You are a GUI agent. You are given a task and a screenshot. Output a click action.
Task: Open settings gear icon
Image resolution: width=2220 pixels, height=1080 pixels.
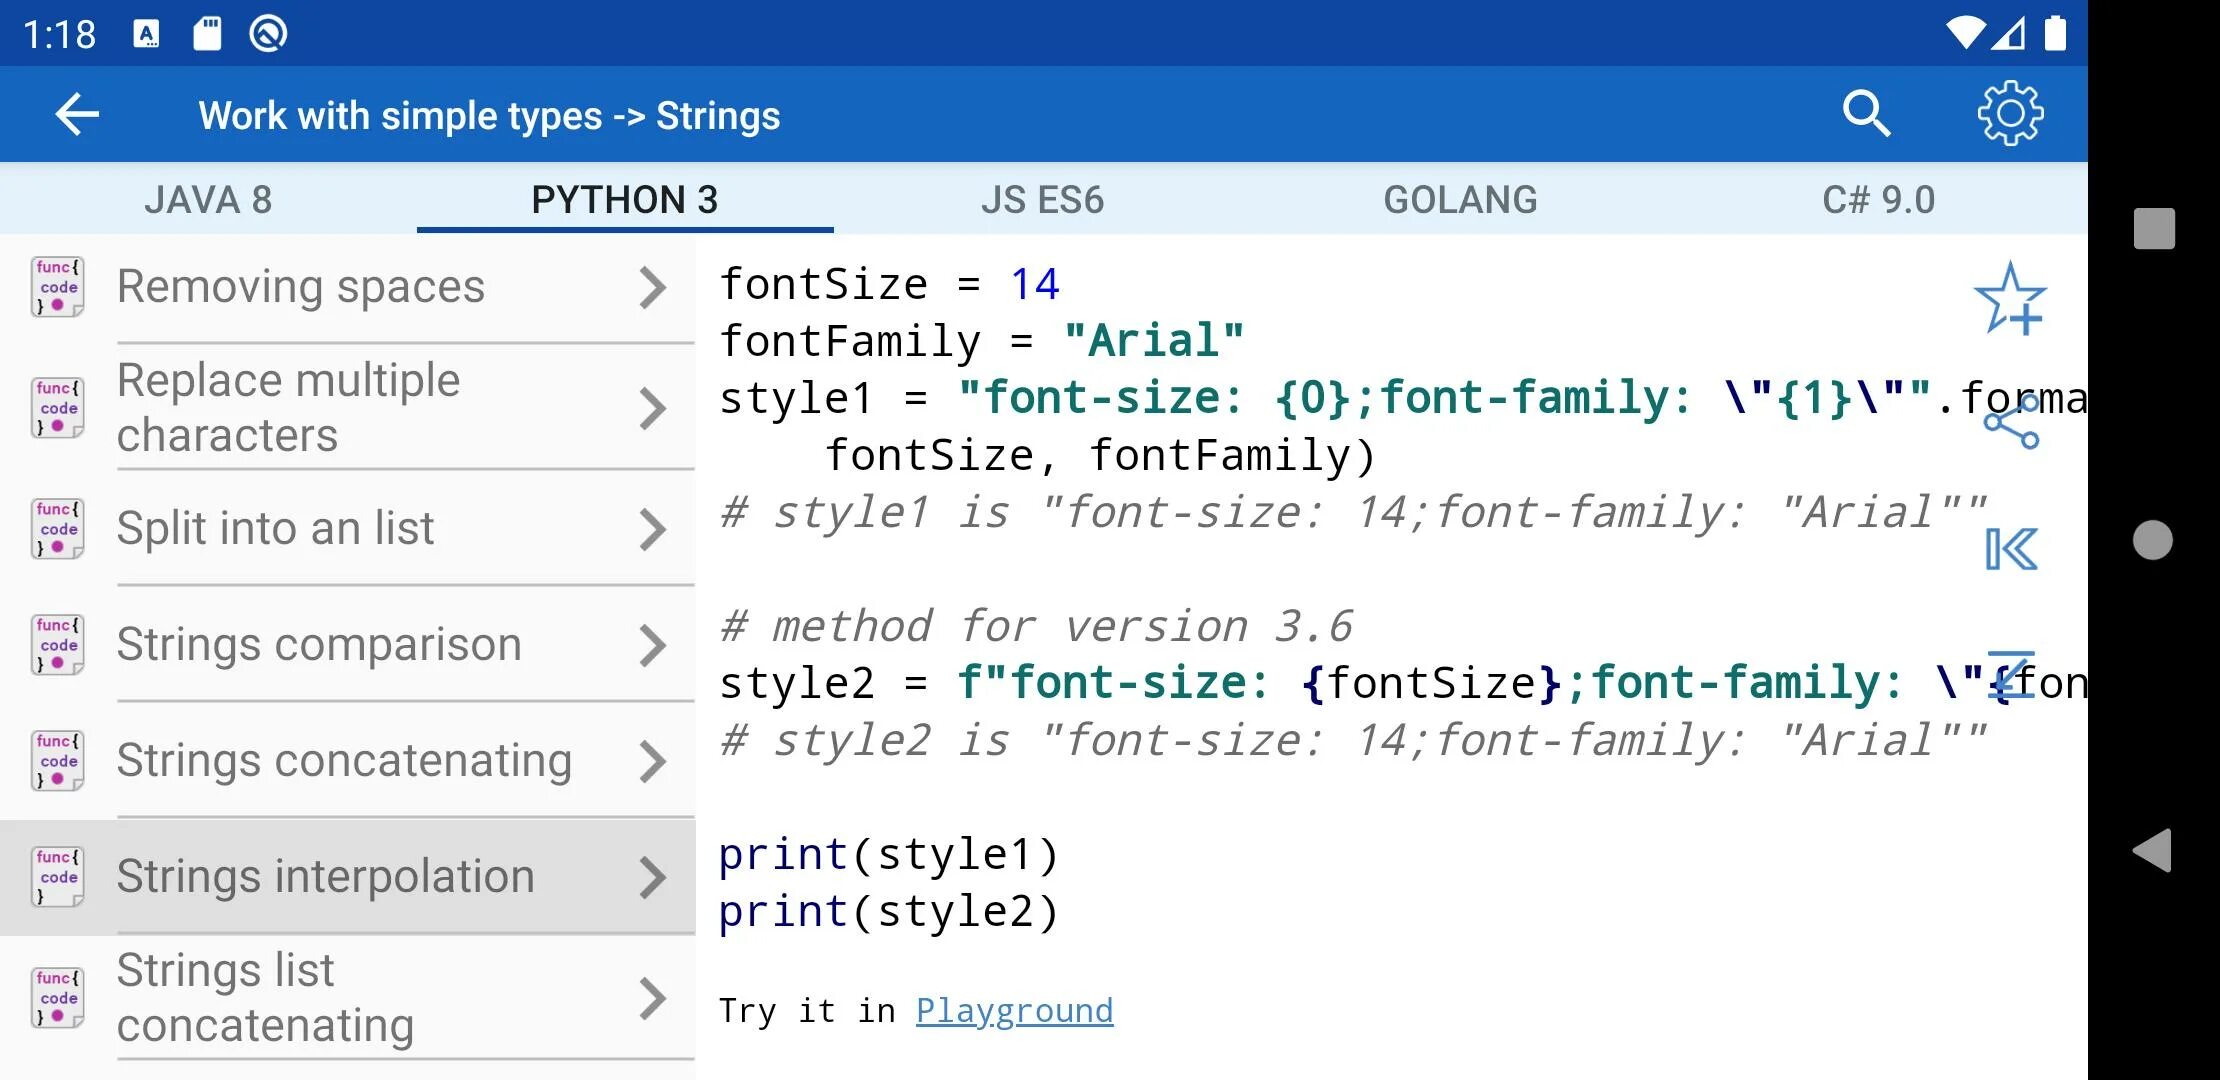pyautogui.click(x=2010, y=114)
